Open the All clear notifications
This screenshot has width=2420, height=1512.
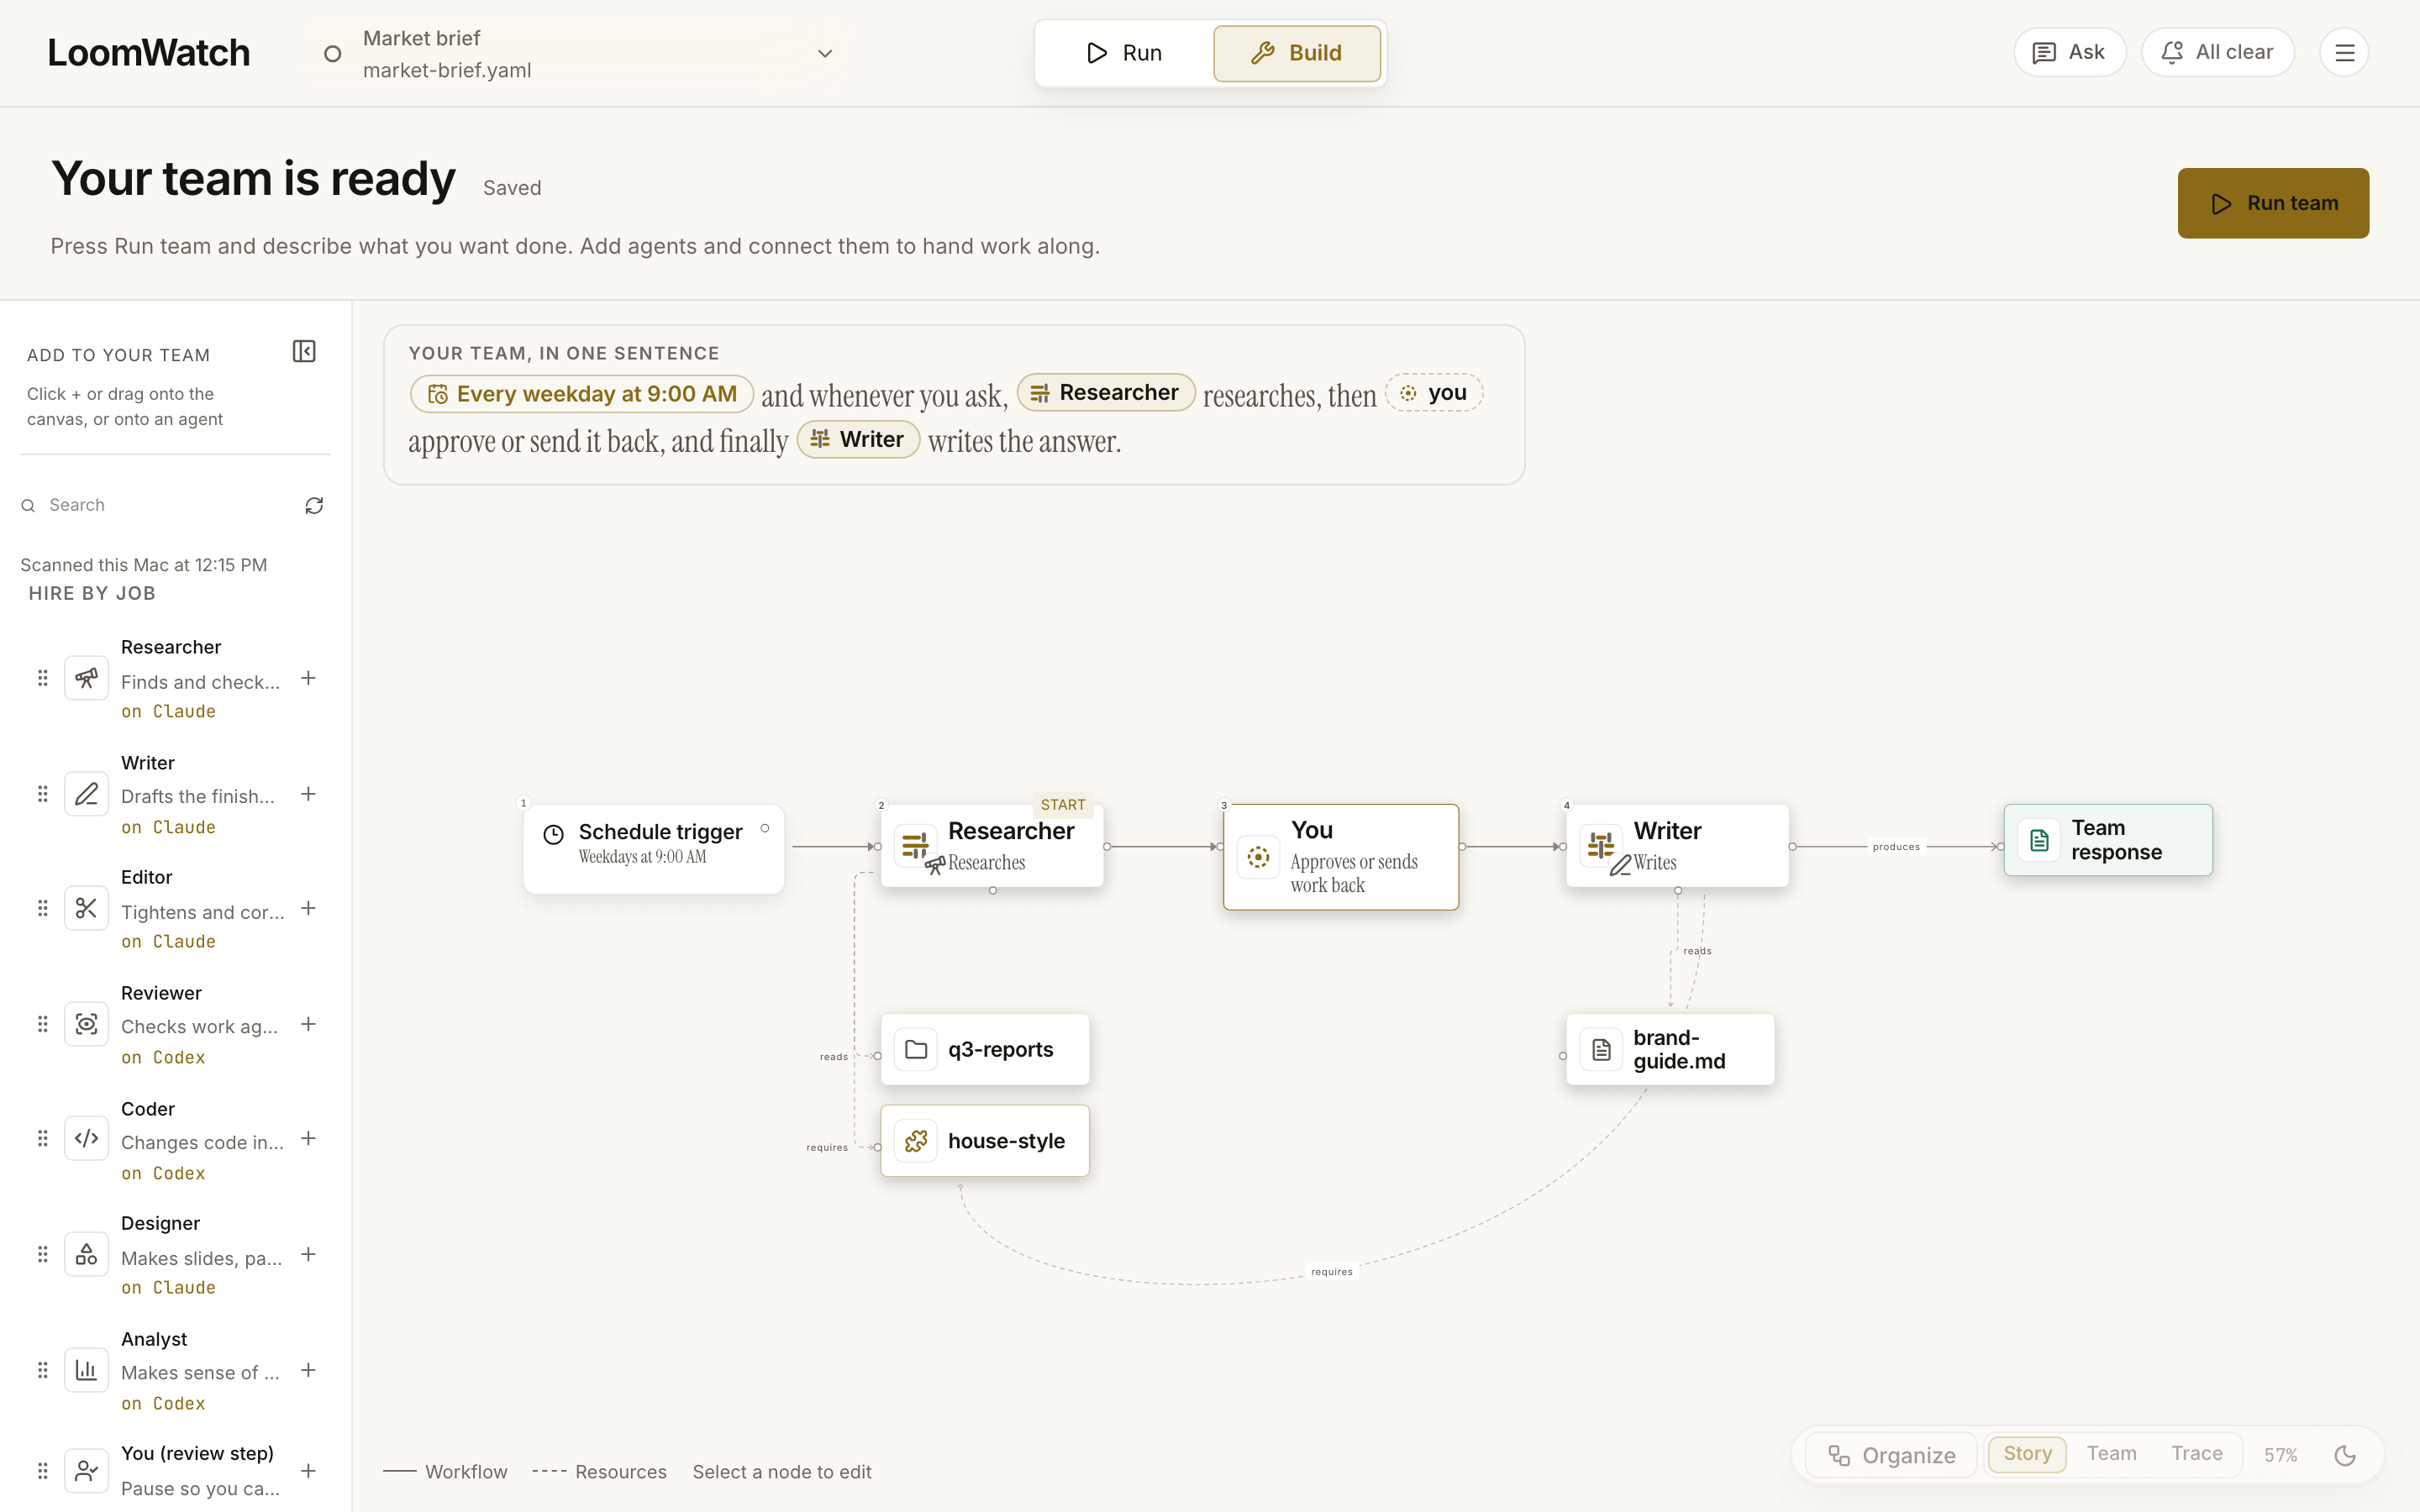2217,52
